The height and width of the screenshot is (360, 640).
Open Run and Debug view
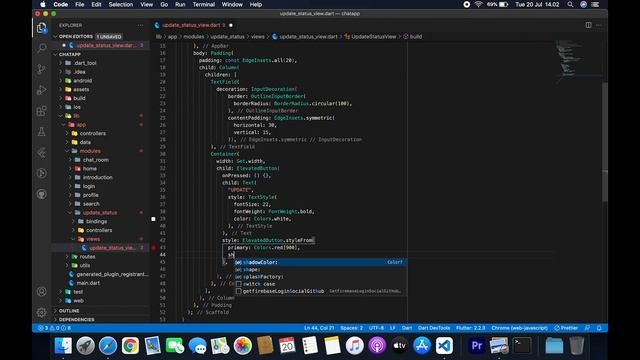[x=42, y=90]
